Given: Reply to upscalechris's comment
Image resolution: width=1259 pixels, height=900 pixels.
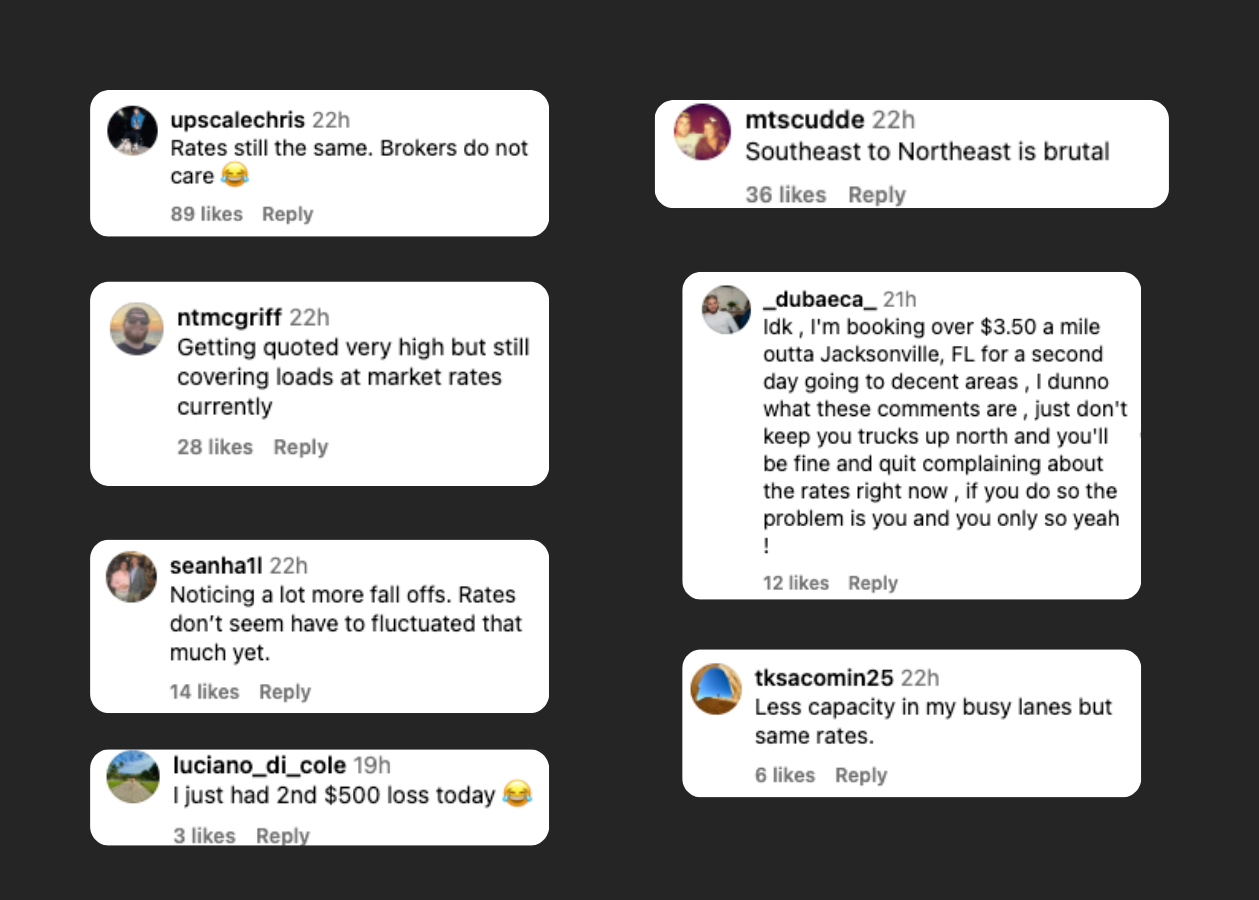Looking at the screenshot, I should tap(287, 214).
